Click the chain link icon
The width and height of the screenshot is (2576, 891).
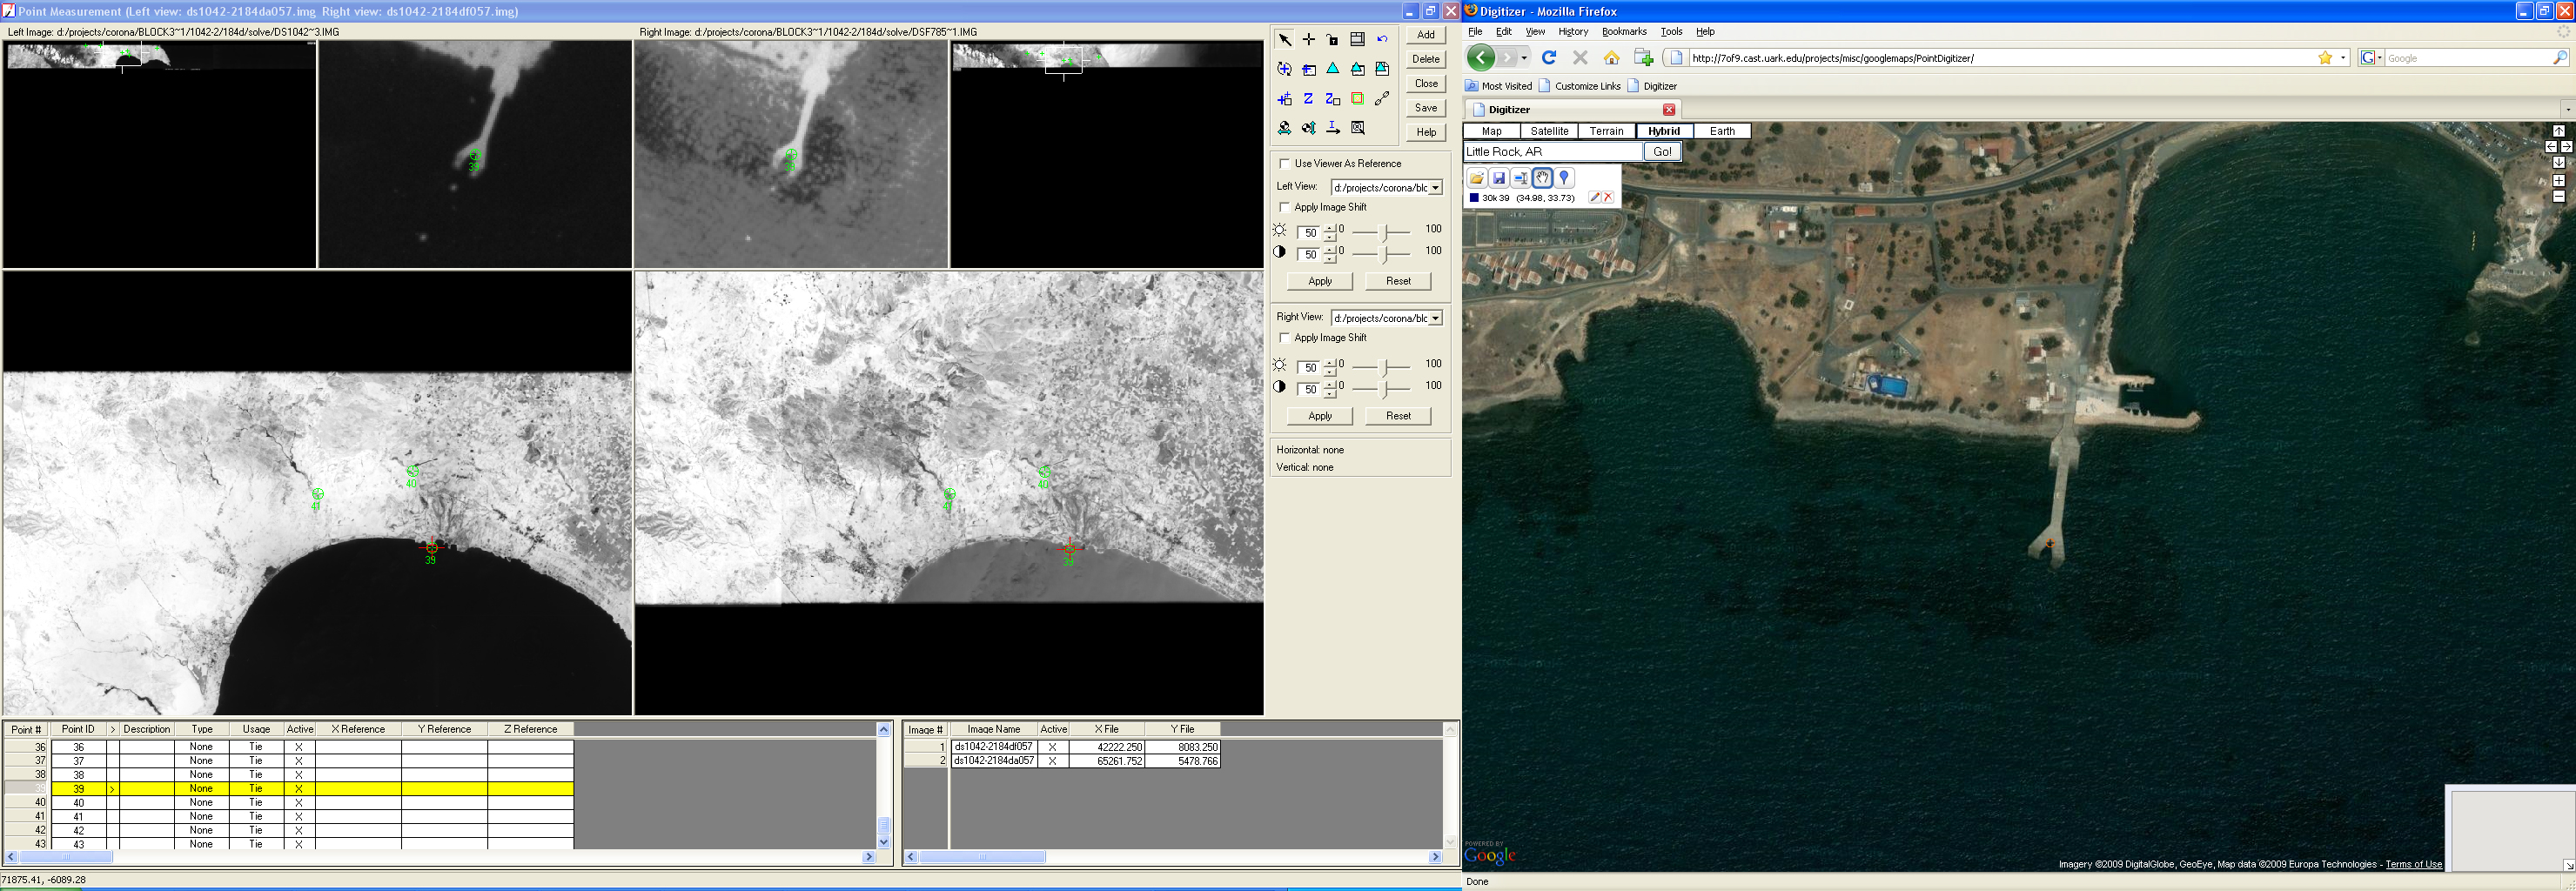1382,99
